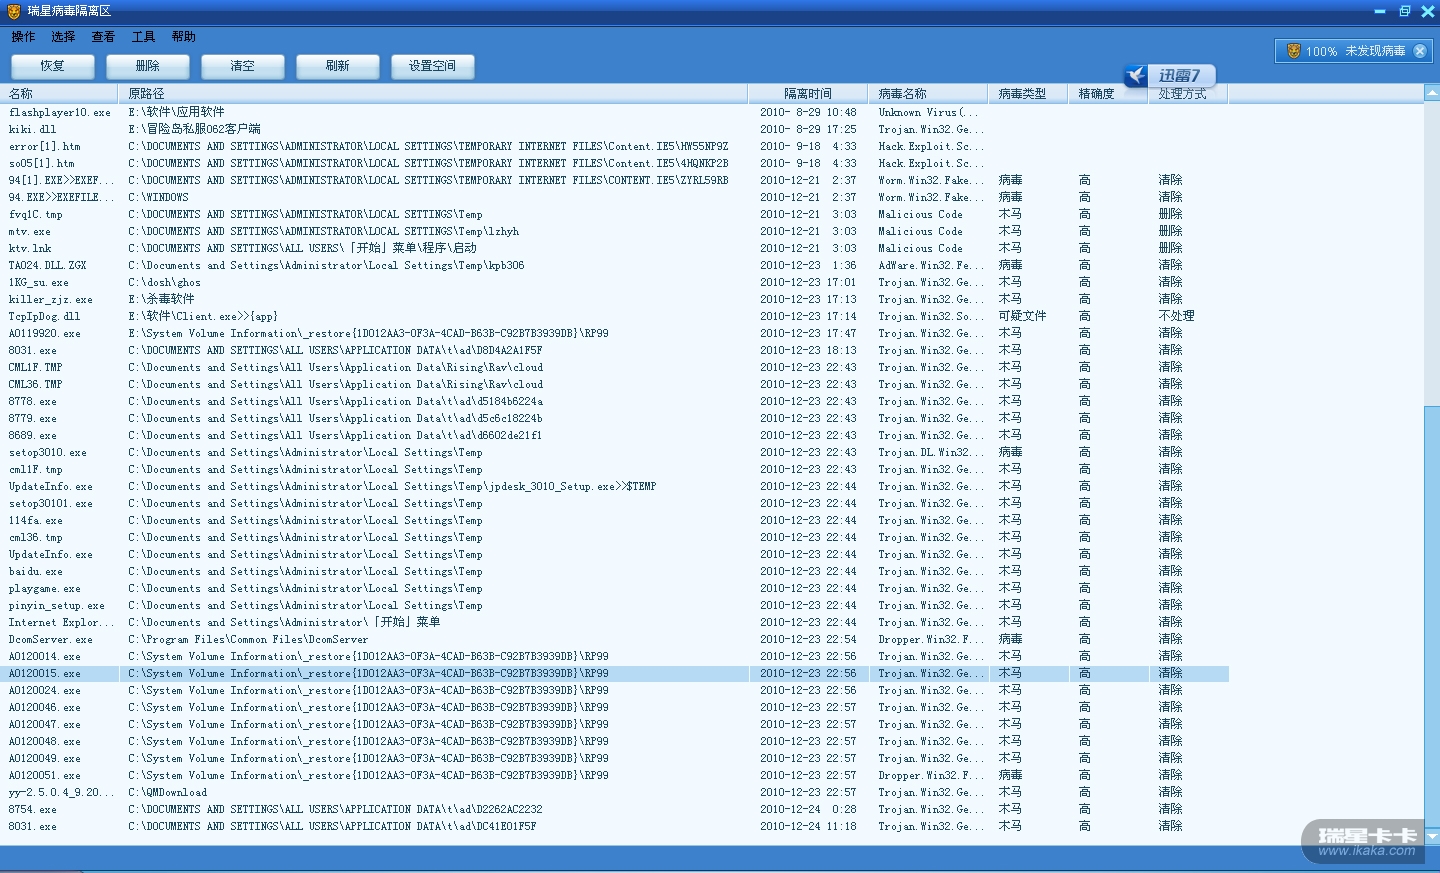Sort by the 隔离时间 column header
Viewport: 1440px width, 873px height.
coord(807,94)
